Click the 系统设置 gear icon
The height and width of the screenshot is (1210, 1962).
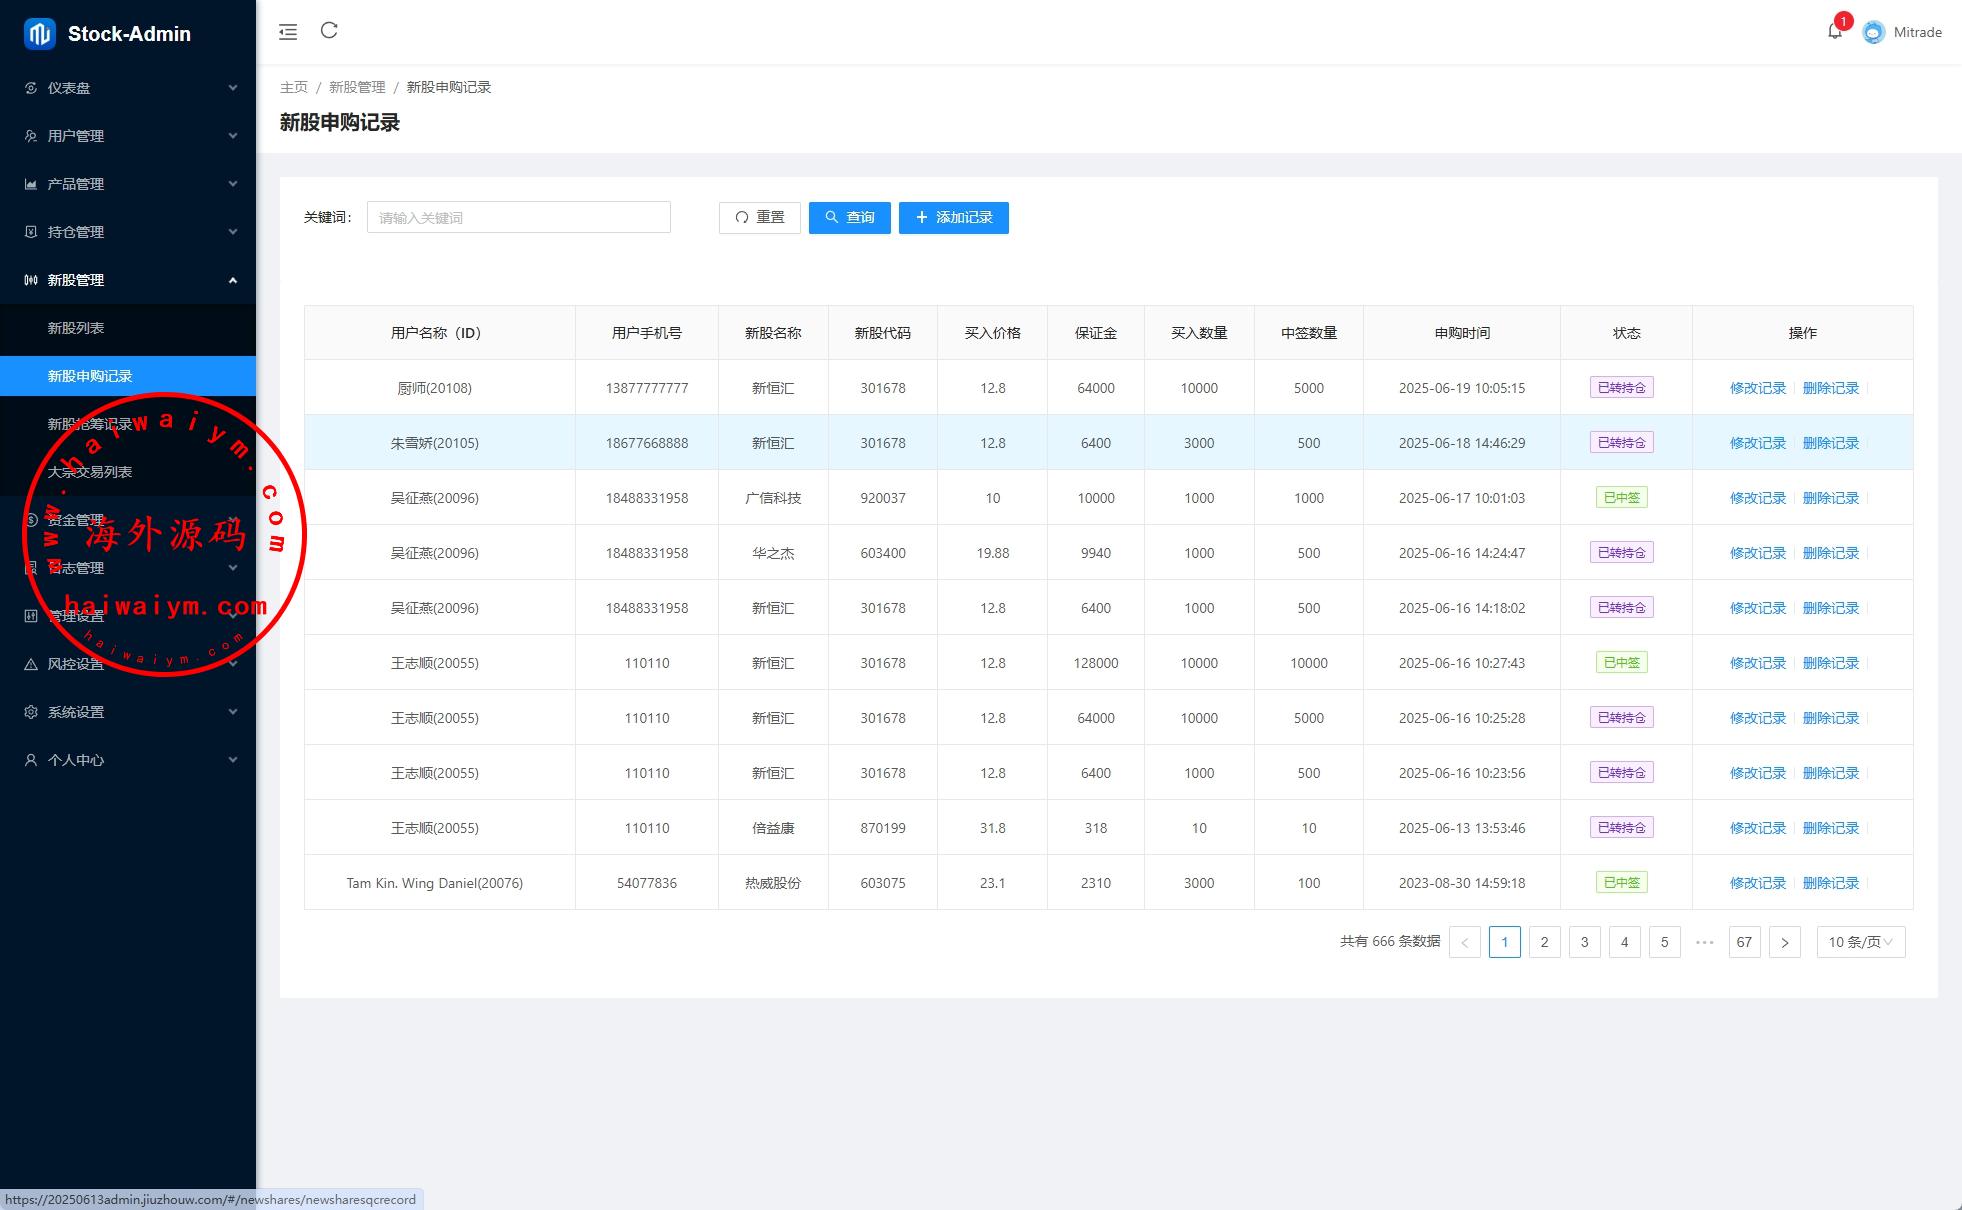tap(31, 712)
